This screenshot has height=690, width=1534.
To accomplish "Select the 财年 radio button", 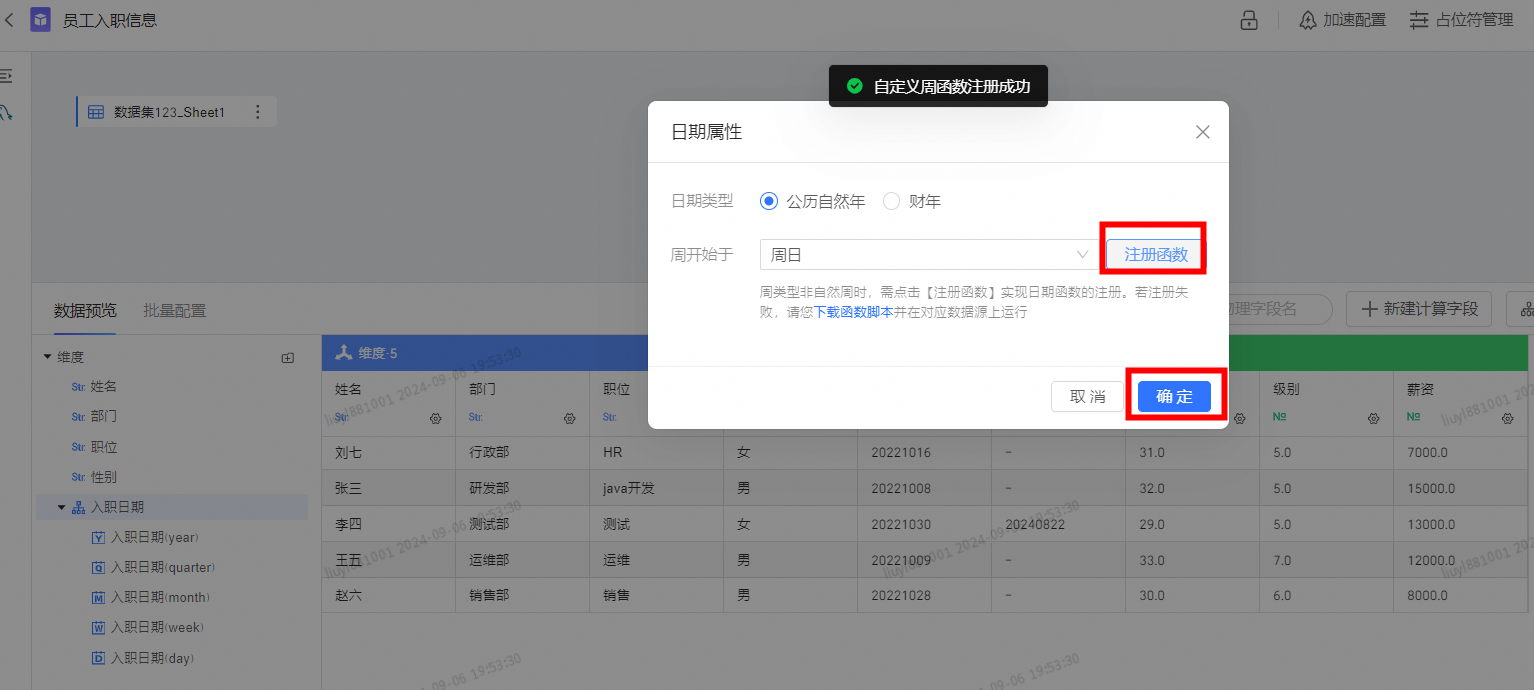I will click(892, 201).
